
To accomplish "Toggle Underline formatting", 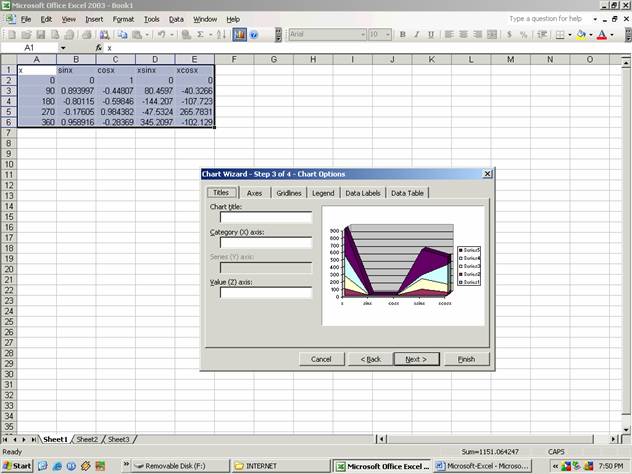I will (x=431, y=35).
